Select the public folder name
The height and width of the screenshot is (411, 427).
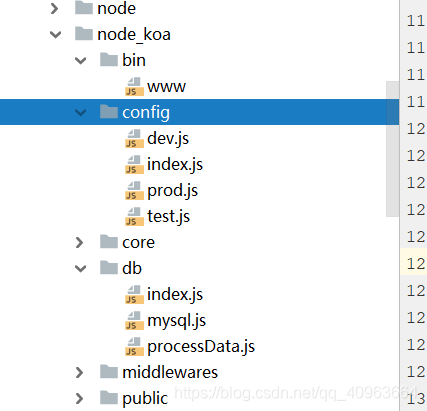pos(145,399)
